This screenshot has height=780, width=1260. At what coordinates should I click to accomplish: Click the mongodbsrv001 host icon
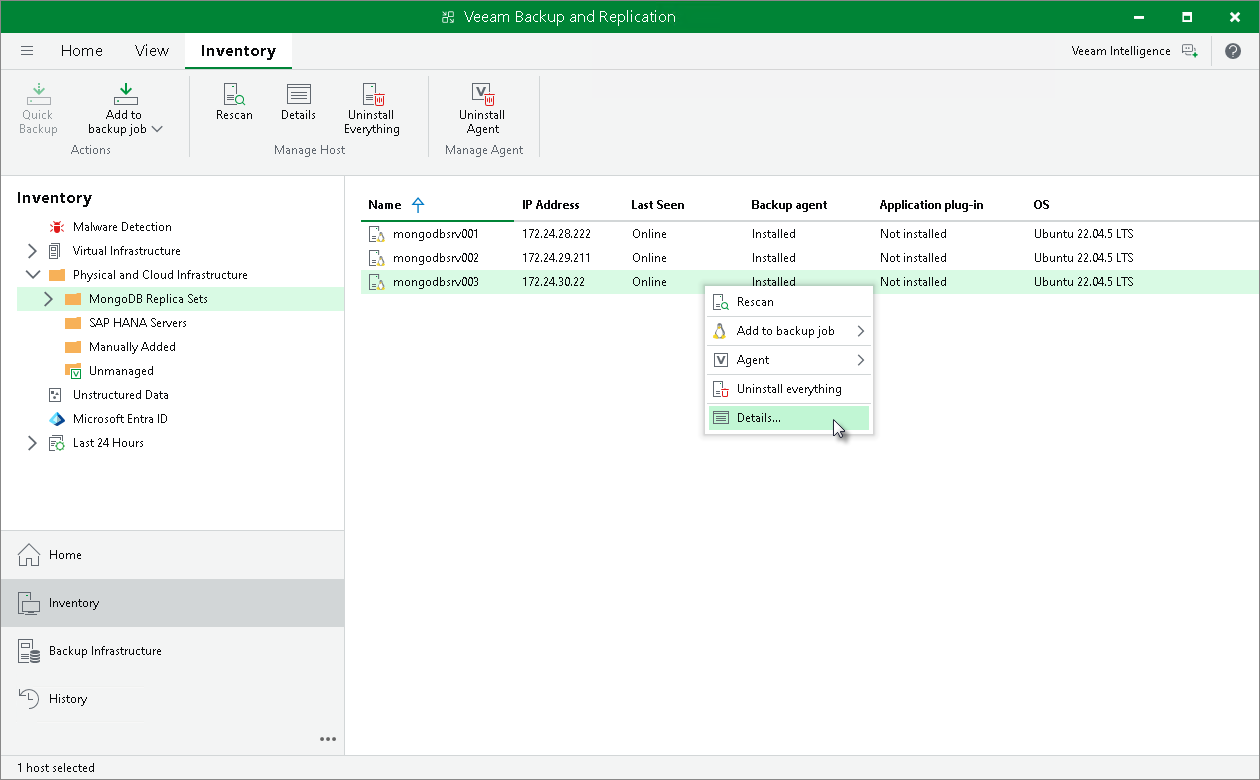[376, 234]
